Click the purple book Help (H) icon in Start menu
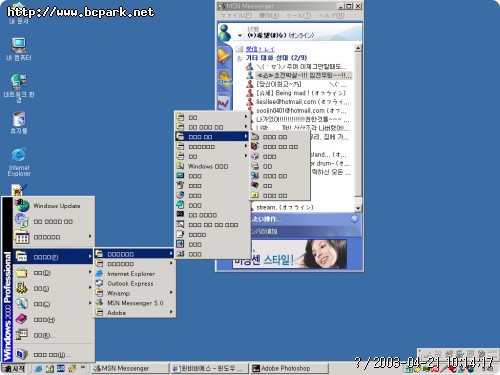This screenshot has height=375, width=500. pyautogui.click(x=22, y=319)
